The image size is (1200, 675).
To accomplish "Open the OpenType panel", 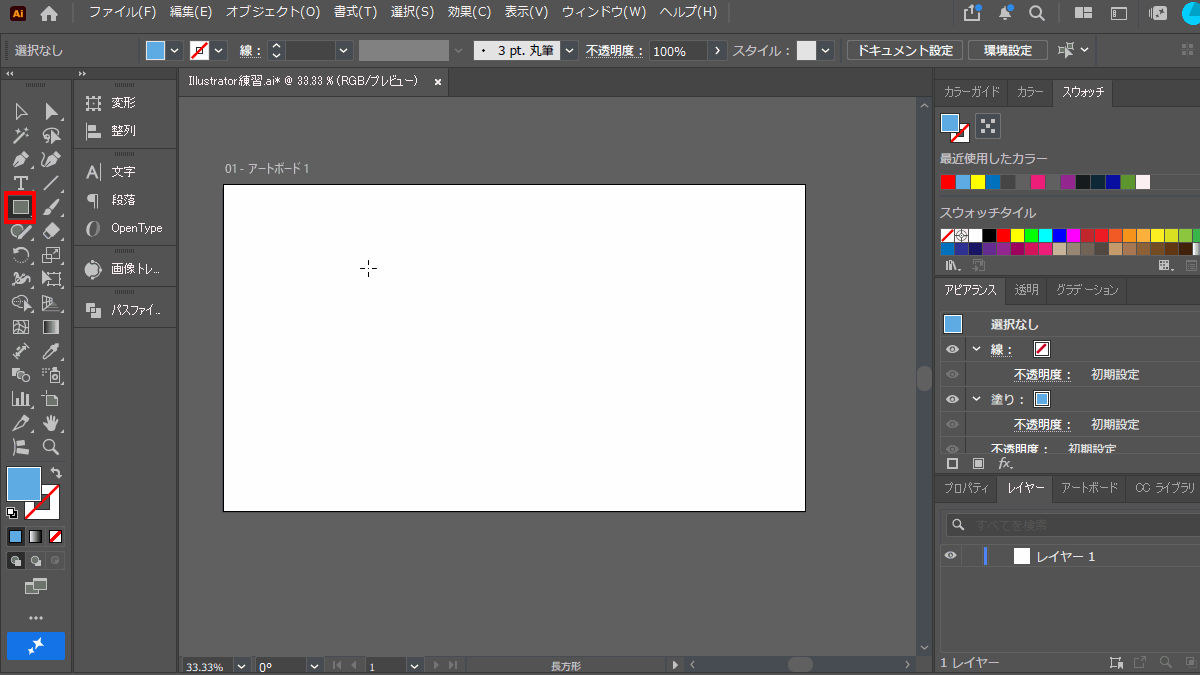I will click(x=124, y=228).
